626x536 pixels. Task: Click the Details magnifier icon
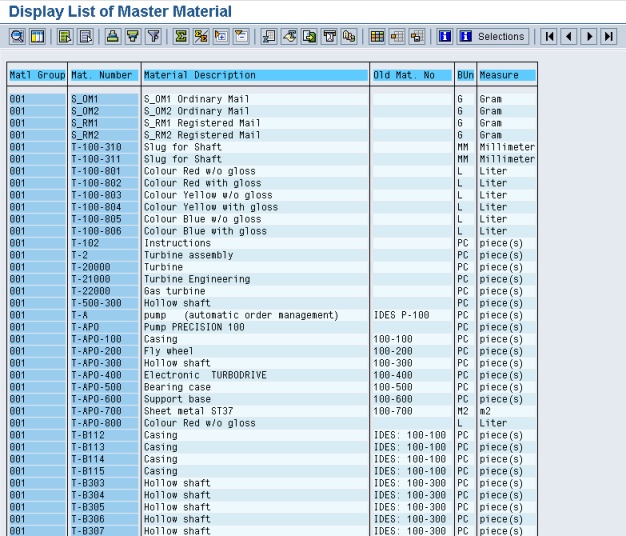(x=17, y=37)
